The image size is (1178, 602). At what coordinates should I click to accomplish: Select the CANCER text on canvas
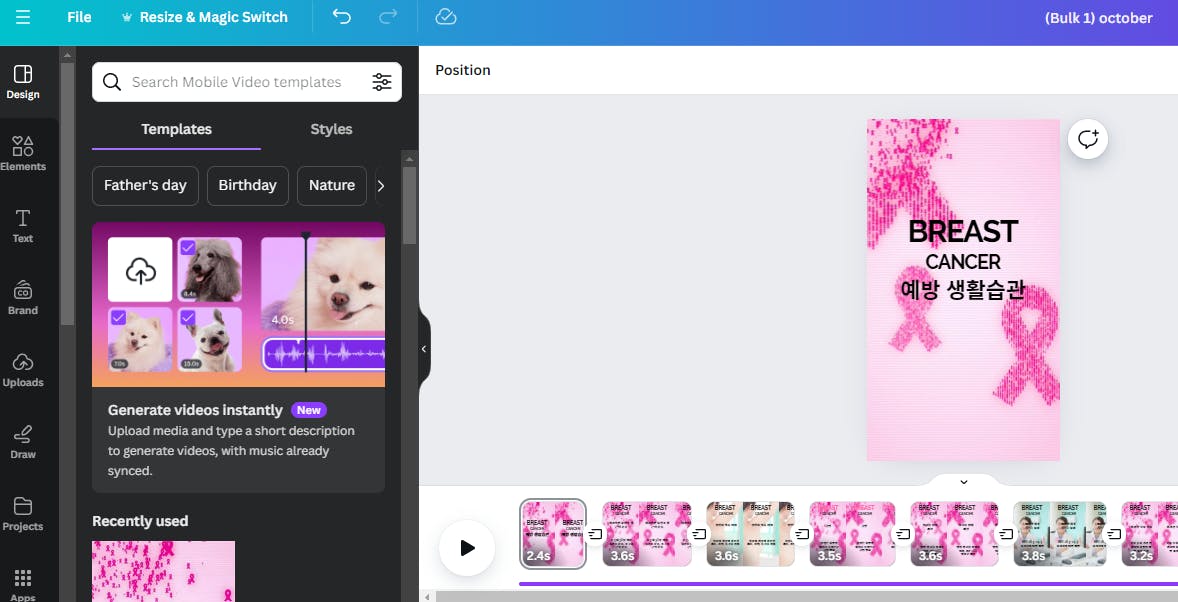point(963,262)
